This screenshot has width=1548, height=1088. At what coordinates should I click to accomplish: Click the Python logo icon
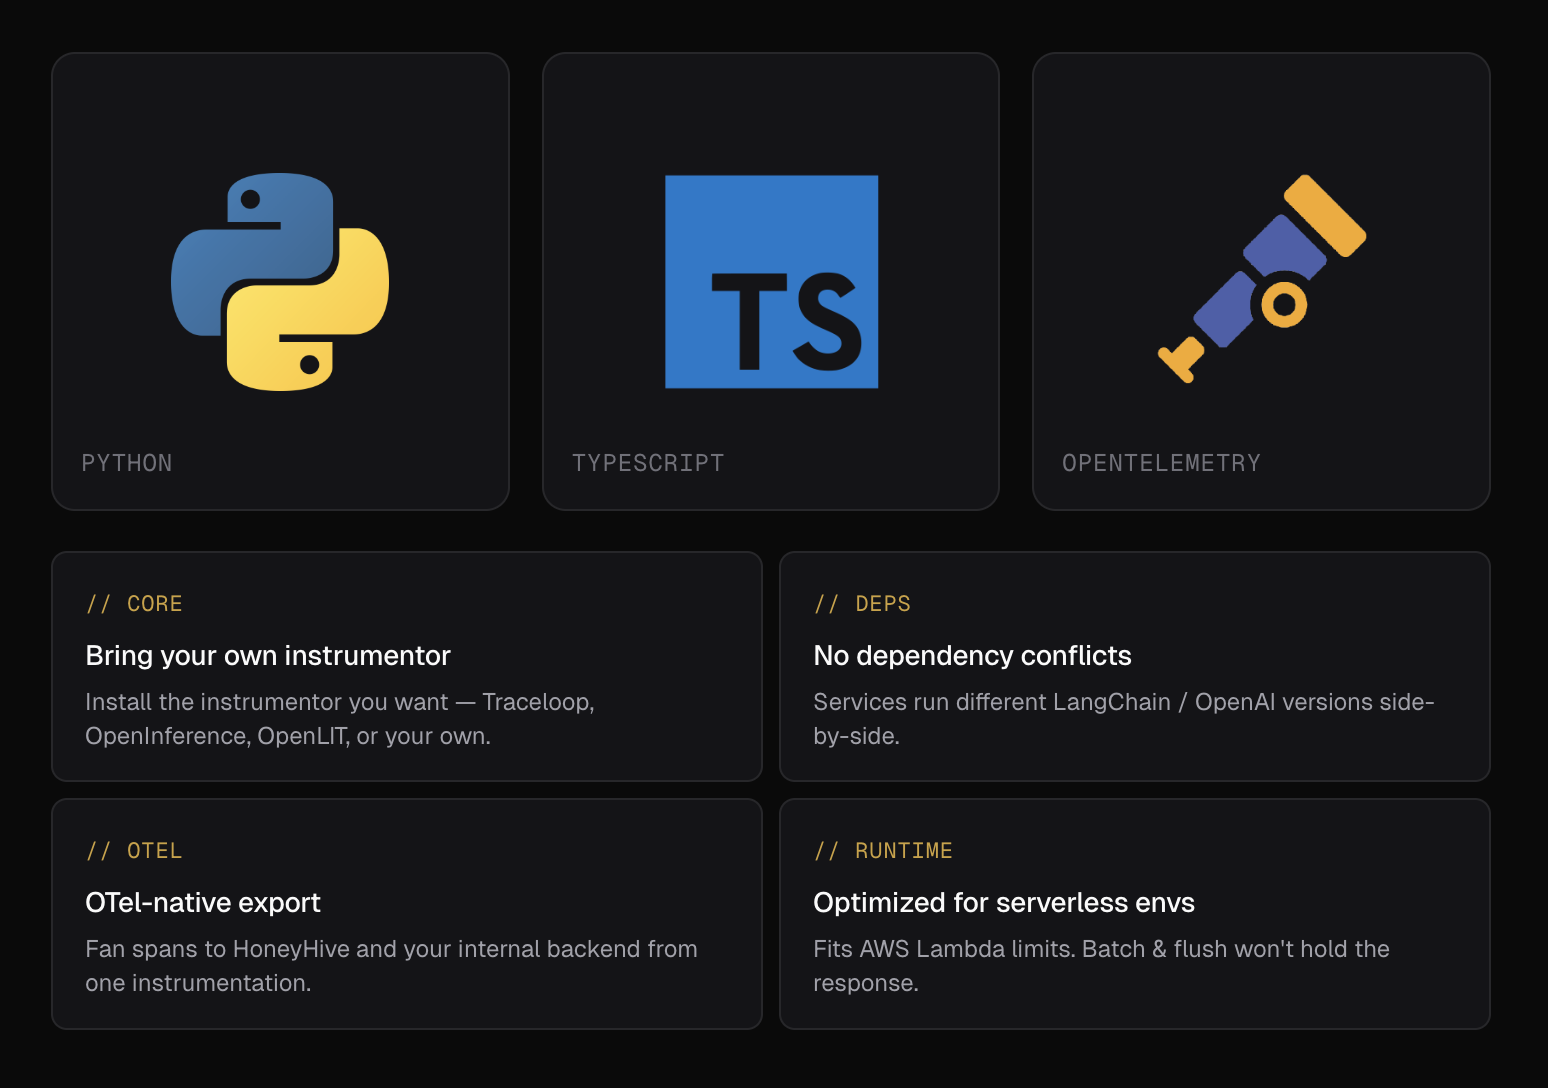click(280, 282)
